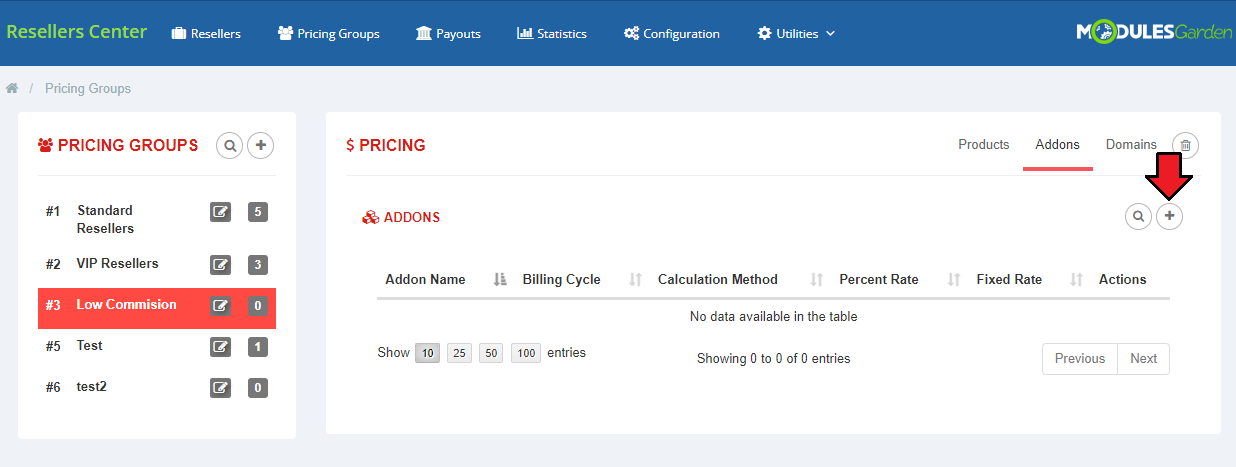Click the Pricing Groups breadcrumb

tap(88, 88)
